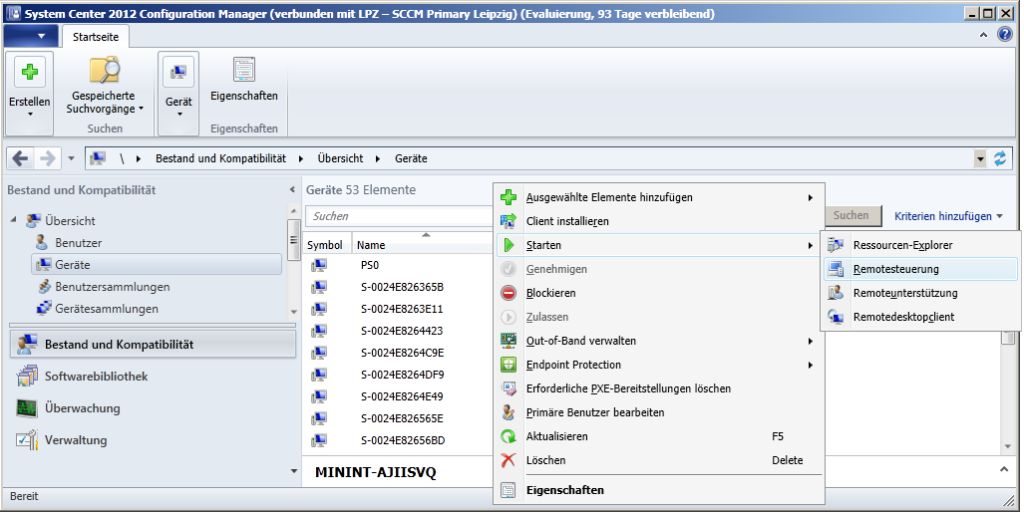
Task: Select Remotesteuerung in the submenu
Action: (895, 269)
